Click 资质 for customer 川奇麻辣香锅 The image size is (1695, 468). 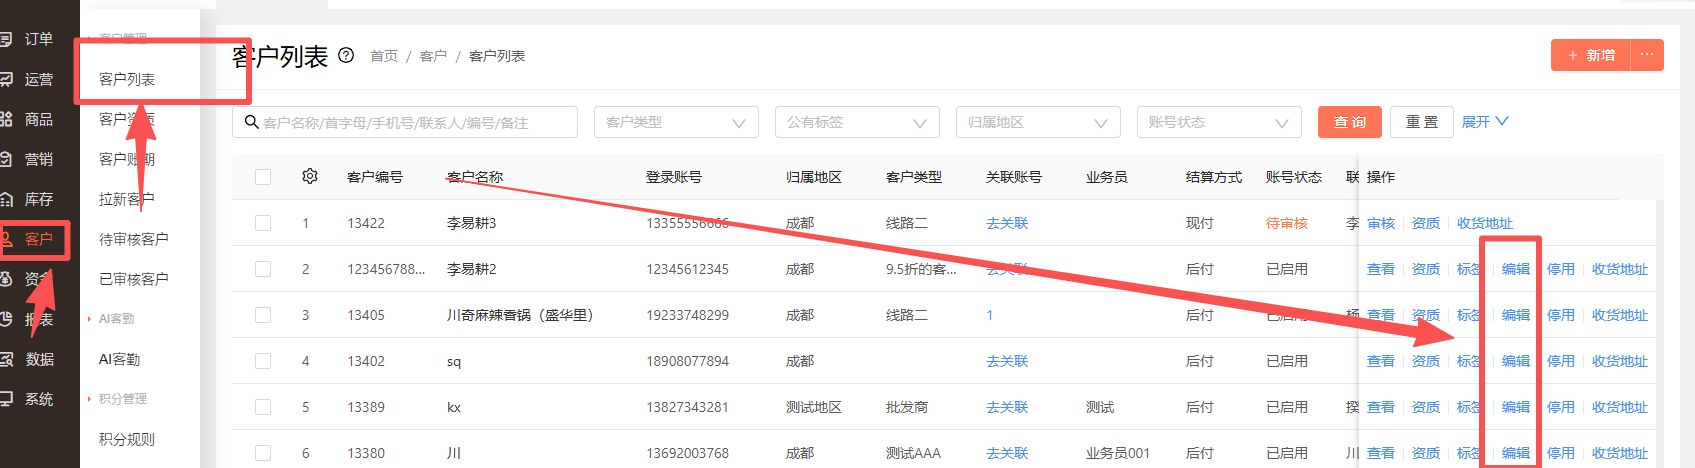(x=1426, y=315)
